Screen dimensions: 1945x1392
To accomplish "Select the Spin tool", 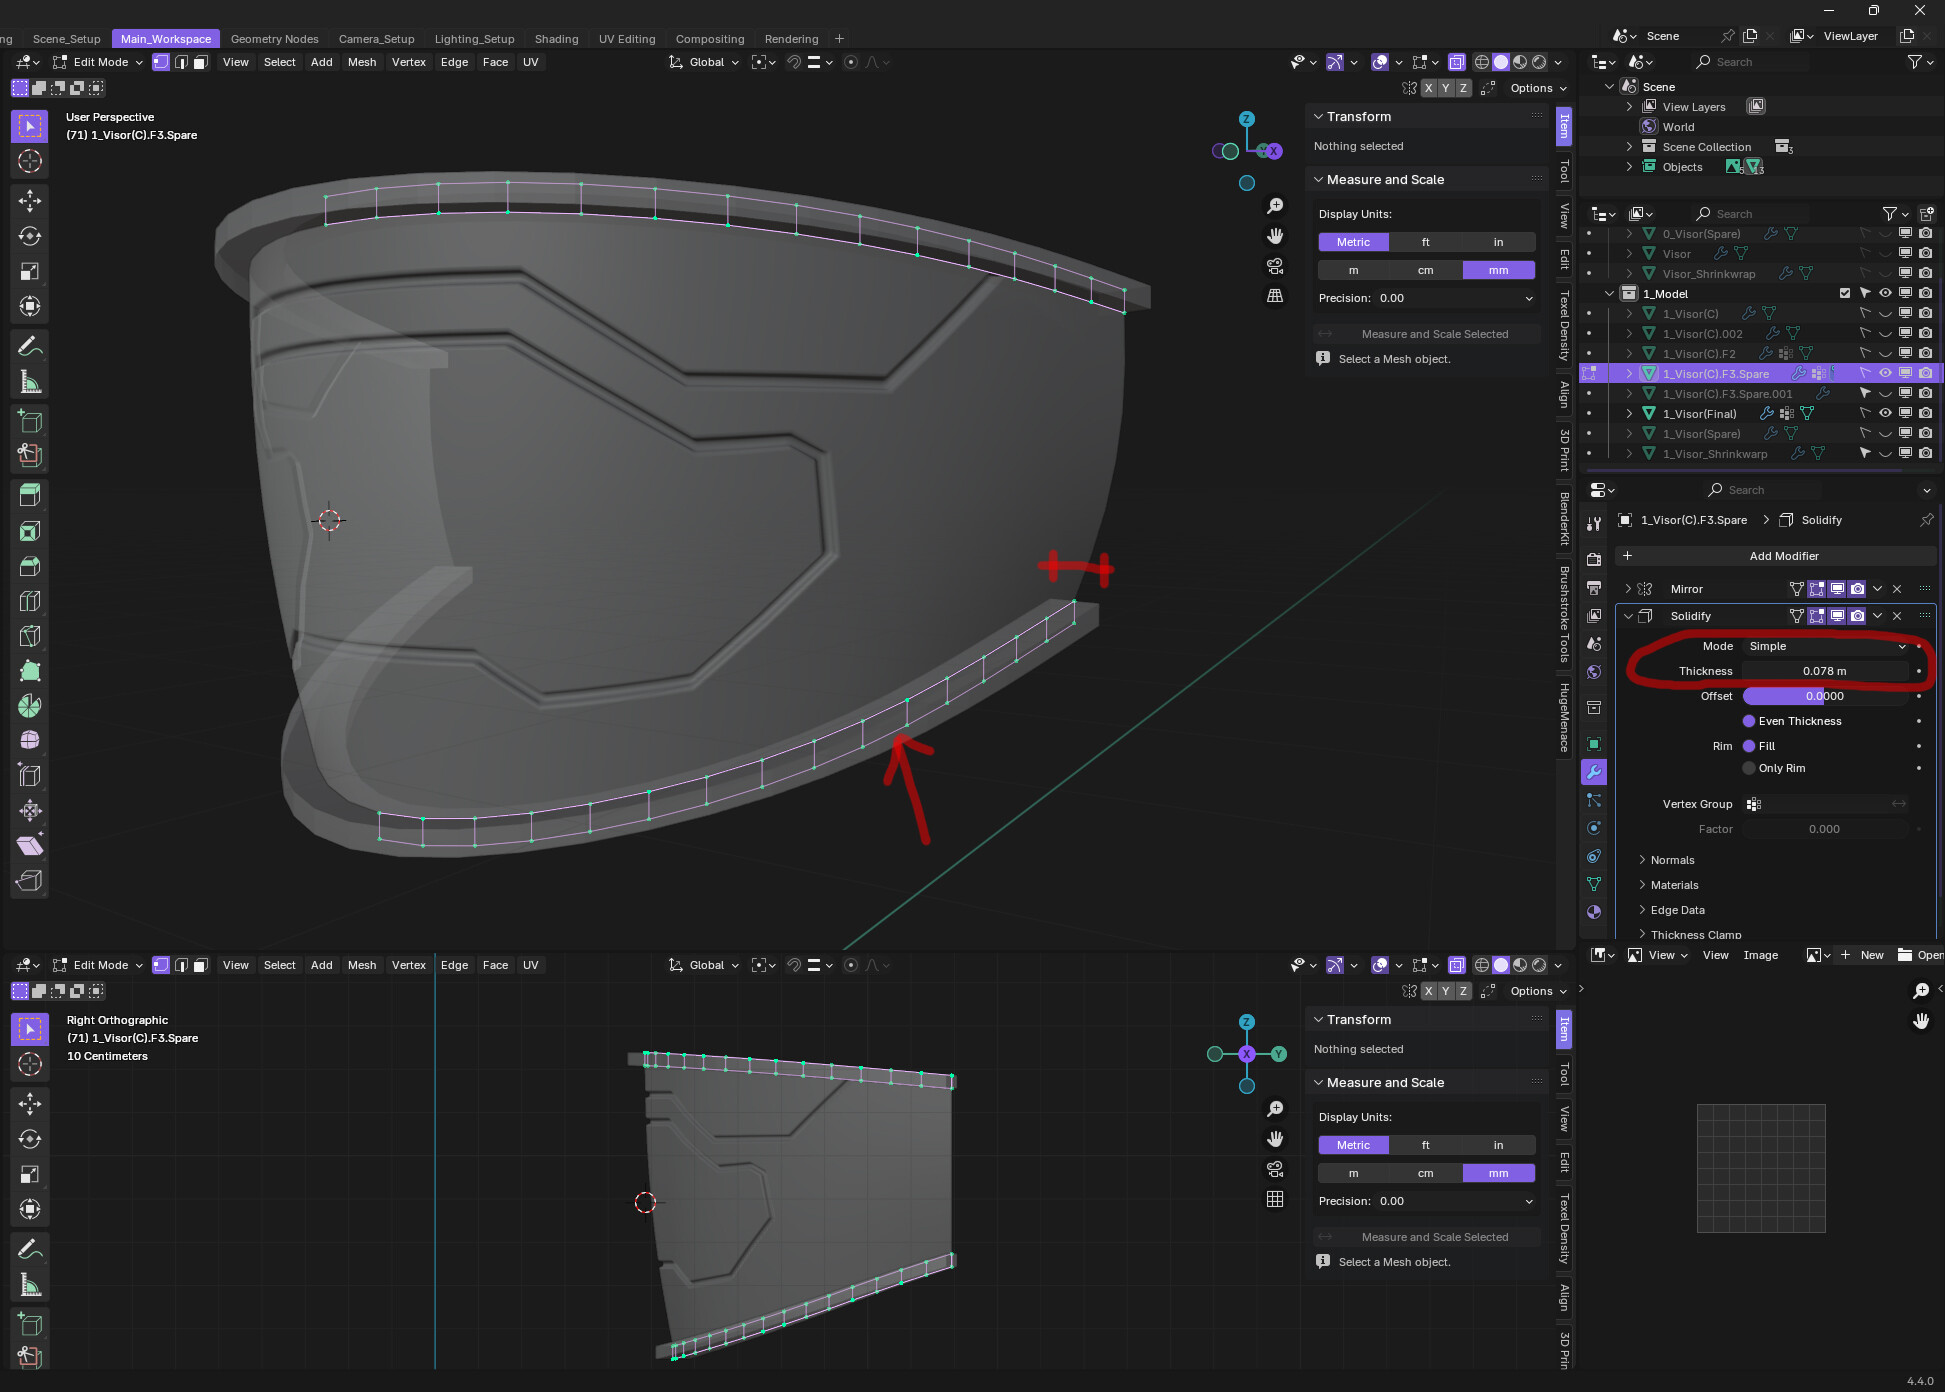I will (30, 706).
